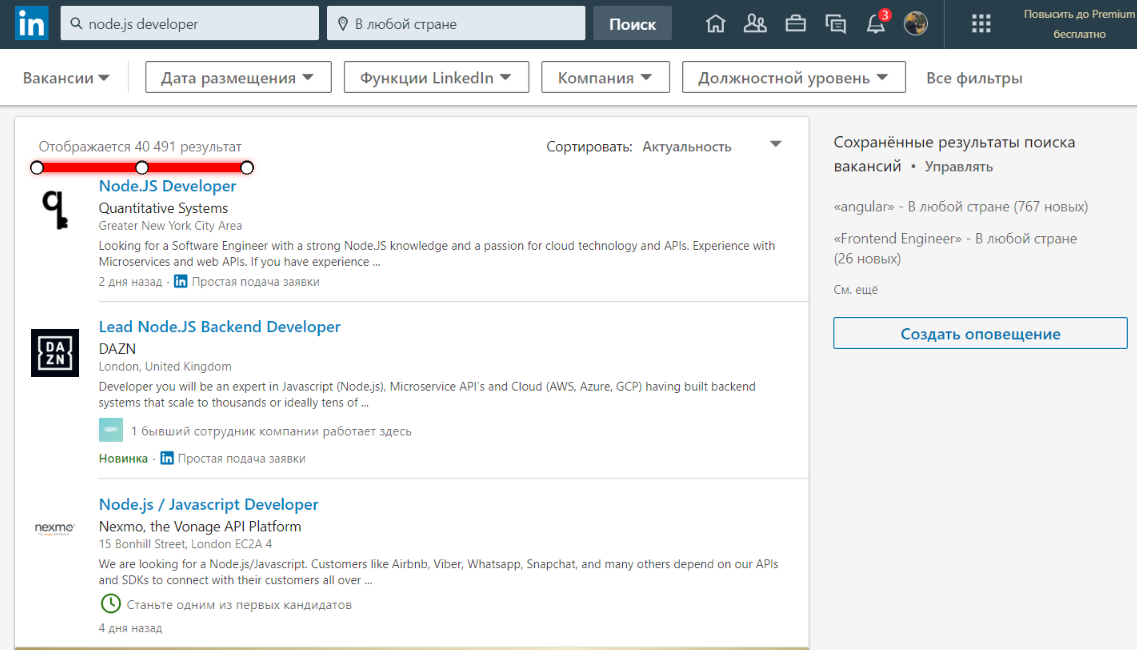The image size is (1137, 650).
Task: Open the Функции LinkedIn filter
Action: (x=437, y=78)
